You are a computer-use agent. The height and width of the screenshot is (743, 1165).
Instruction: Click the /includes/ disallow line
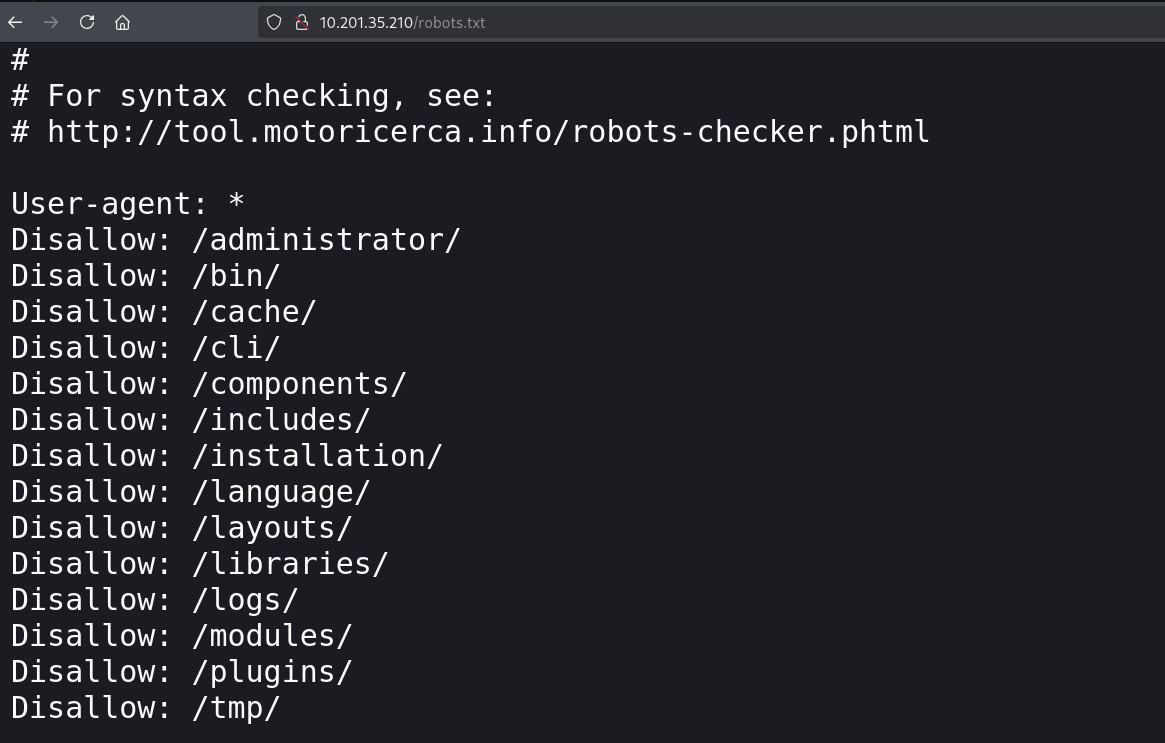(281, 420)
